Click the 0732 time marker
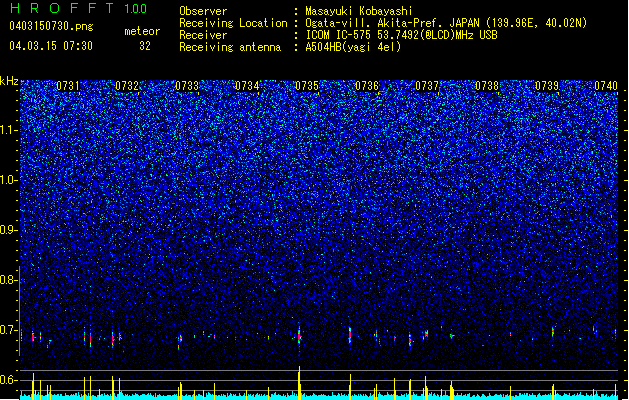Screen dimensions: 629x400 point(127,86)
